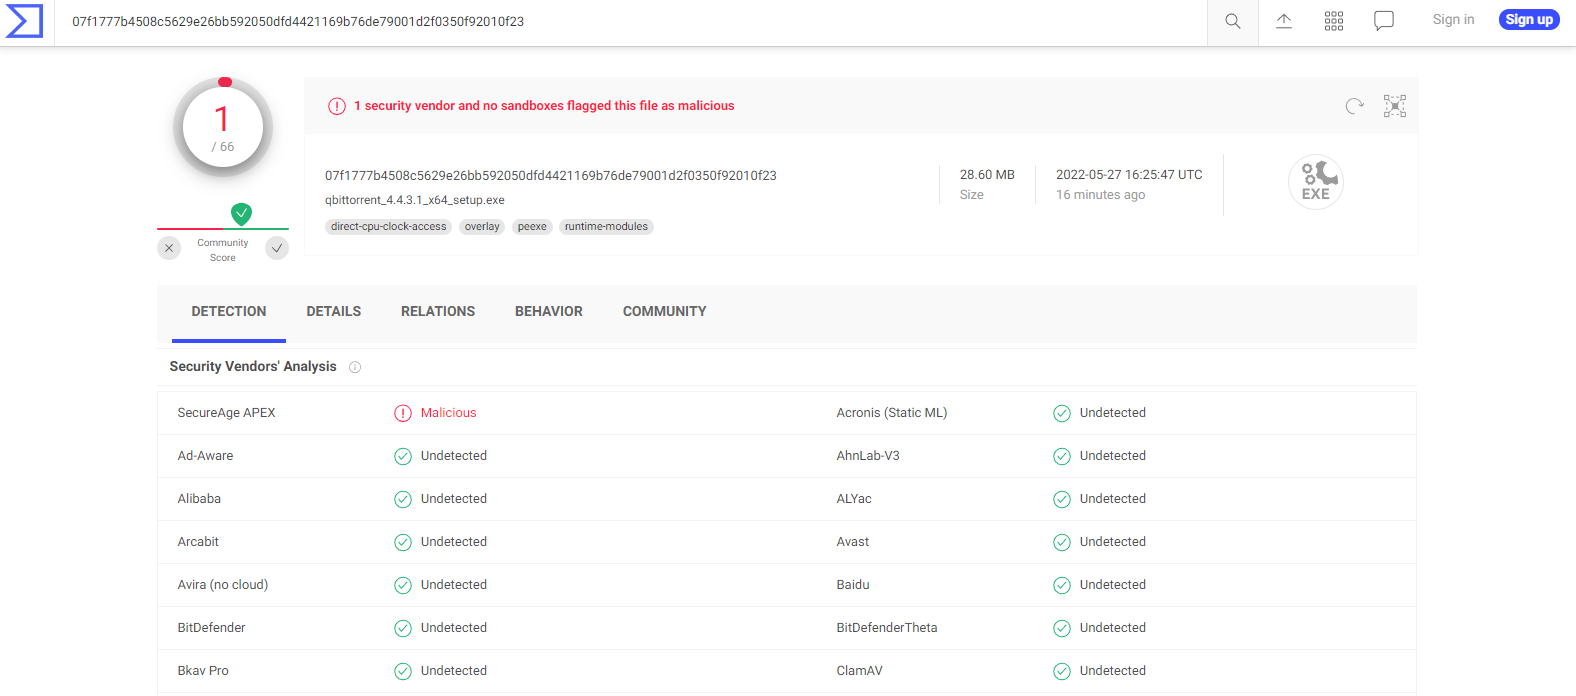Click the Ad-Aware vendor name
The height and width of the screenshot is (696, 1576).
tap(206, 456)
